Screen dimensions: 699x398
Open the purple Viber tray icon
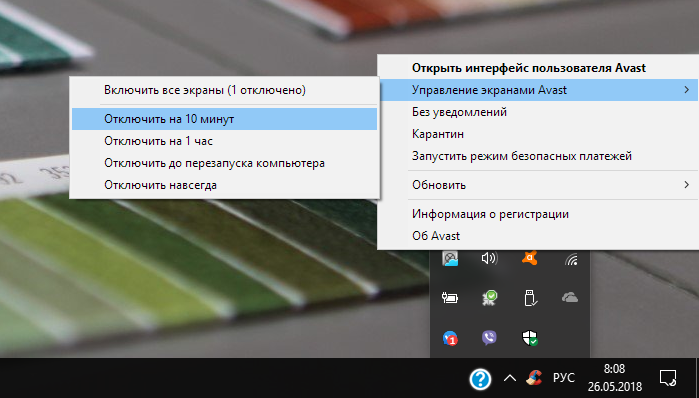coord(489,338)
